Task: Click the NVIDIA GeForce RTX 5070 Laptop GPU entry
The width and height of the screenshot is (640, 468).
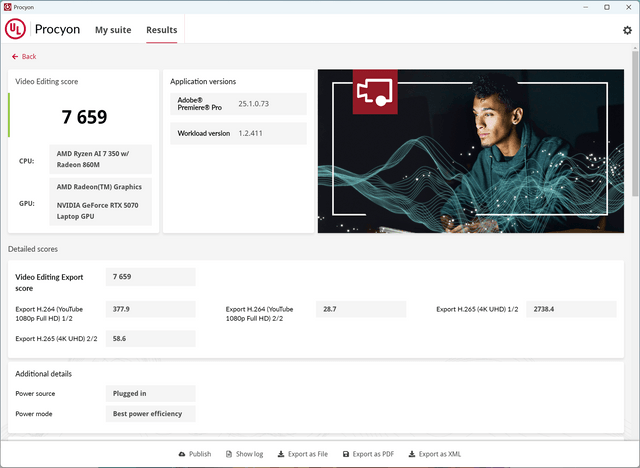Action: coord(97,211)
